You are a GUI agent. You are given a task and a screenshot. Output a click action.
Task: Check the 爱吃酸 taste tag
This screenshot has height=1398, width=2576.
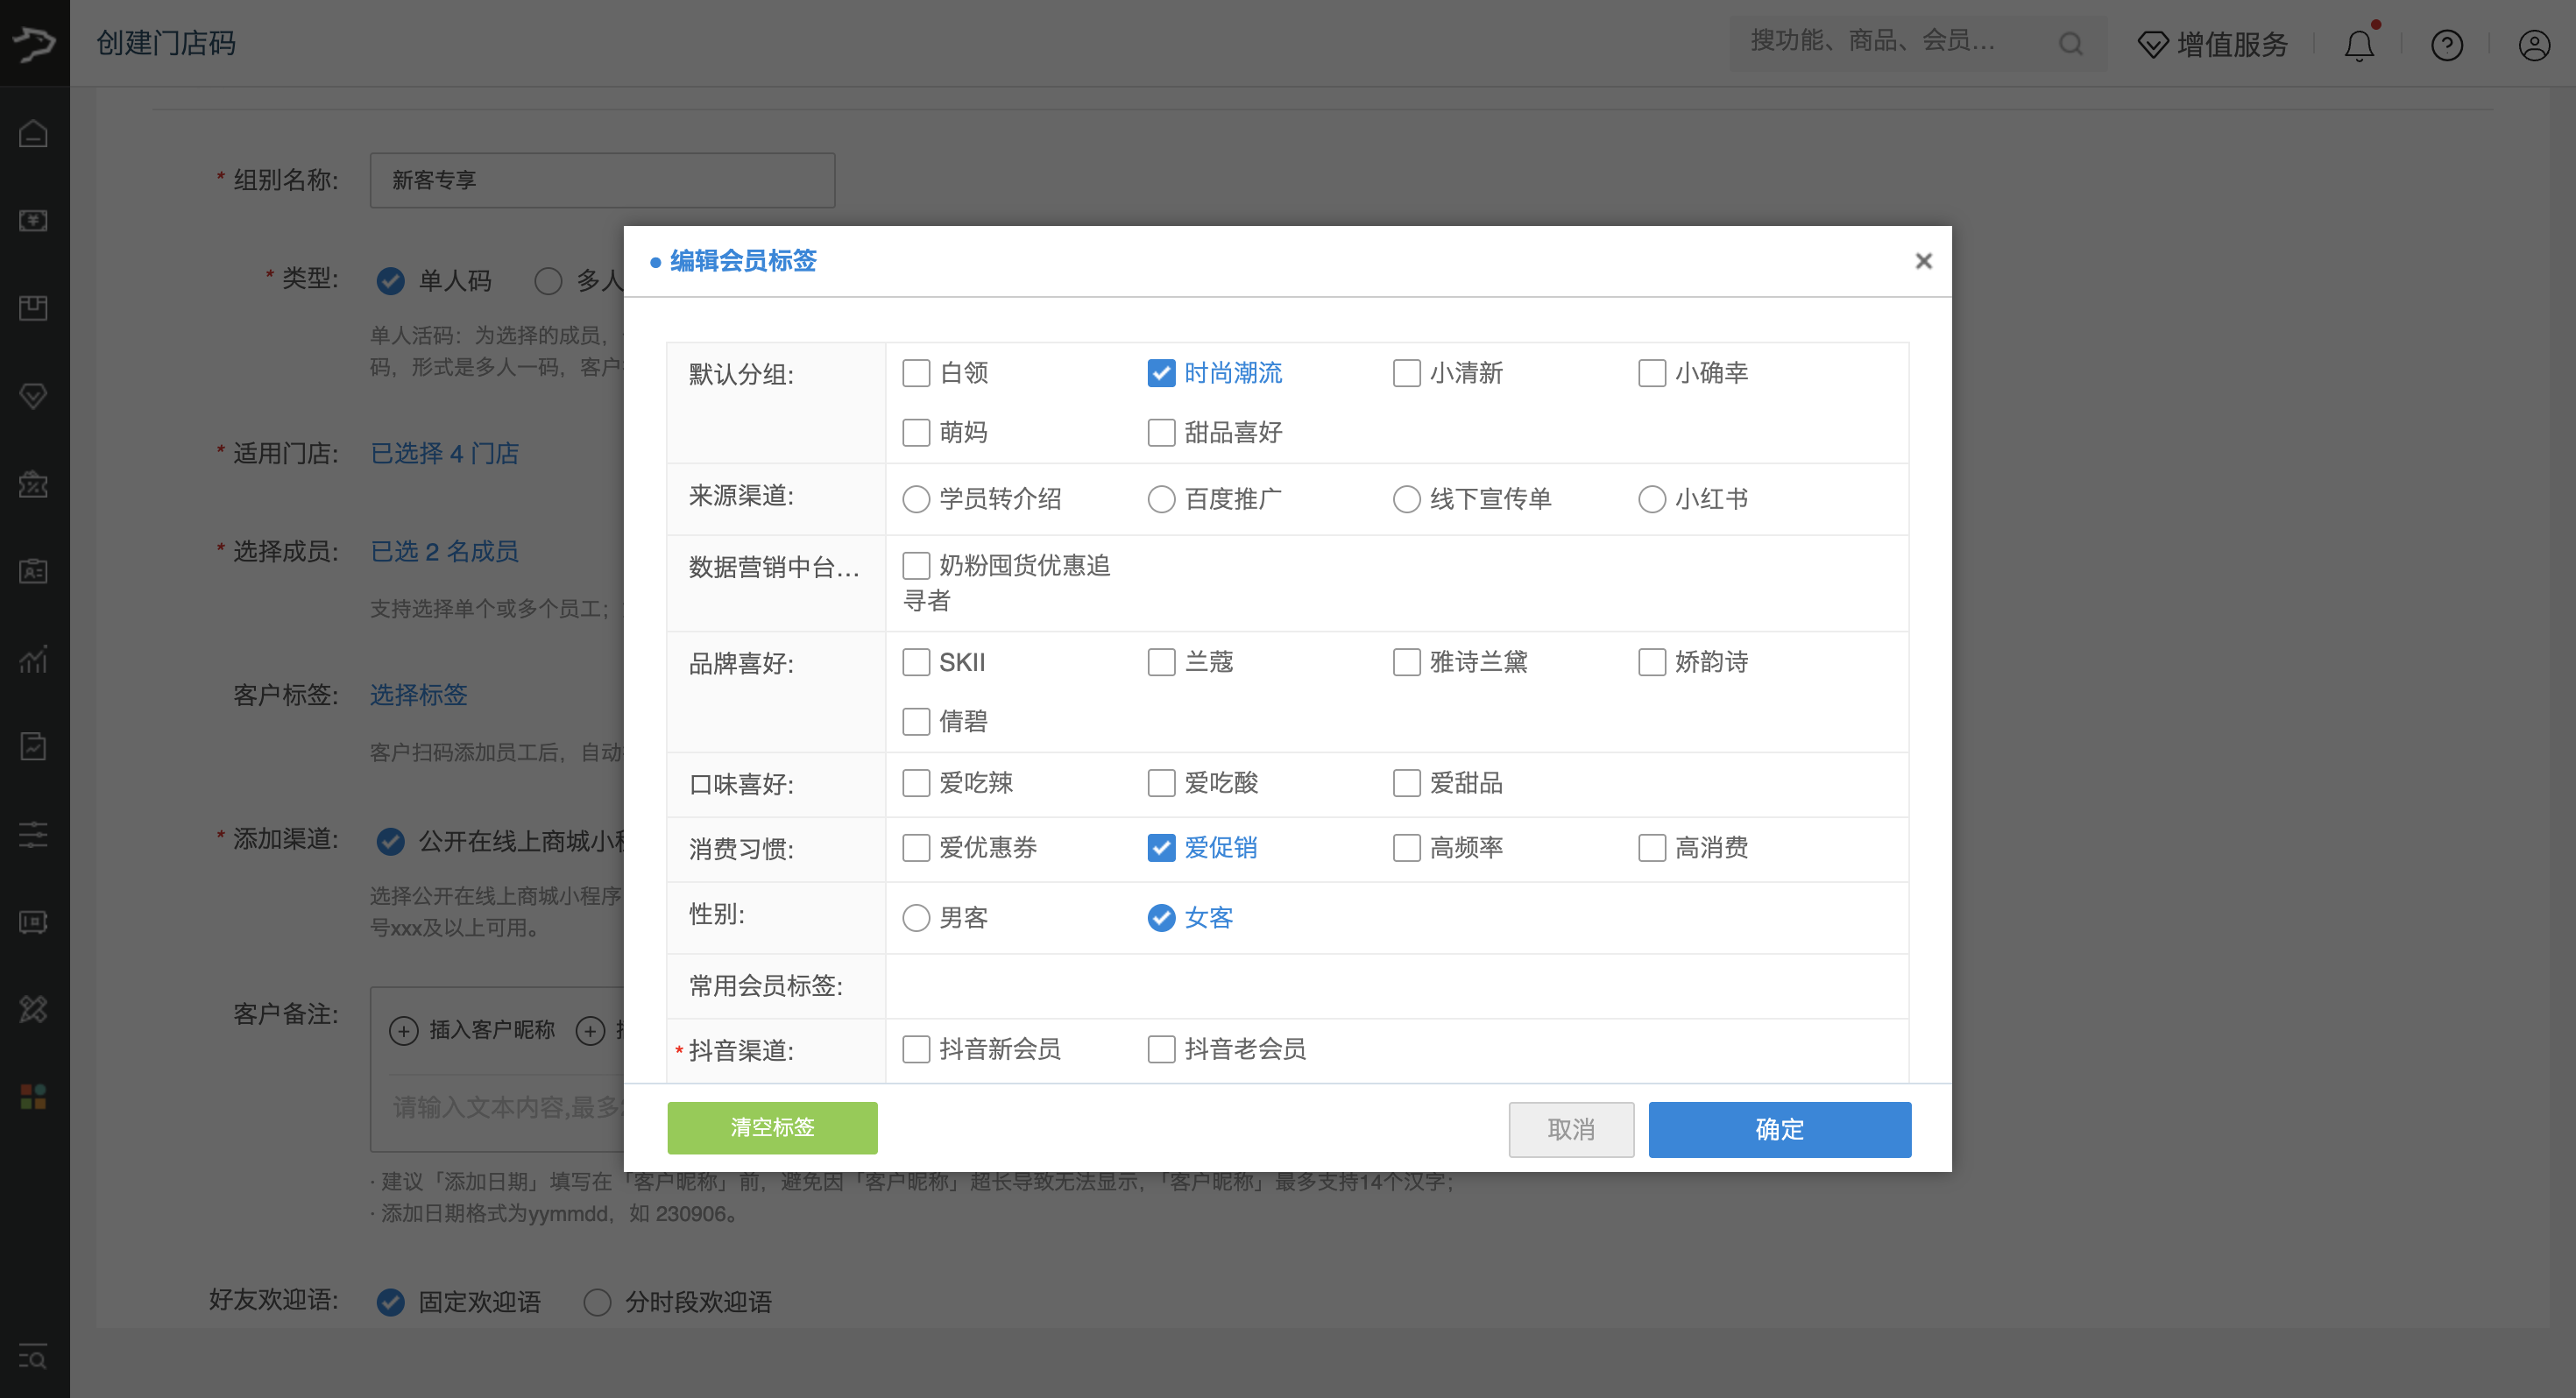point(1161,783)
